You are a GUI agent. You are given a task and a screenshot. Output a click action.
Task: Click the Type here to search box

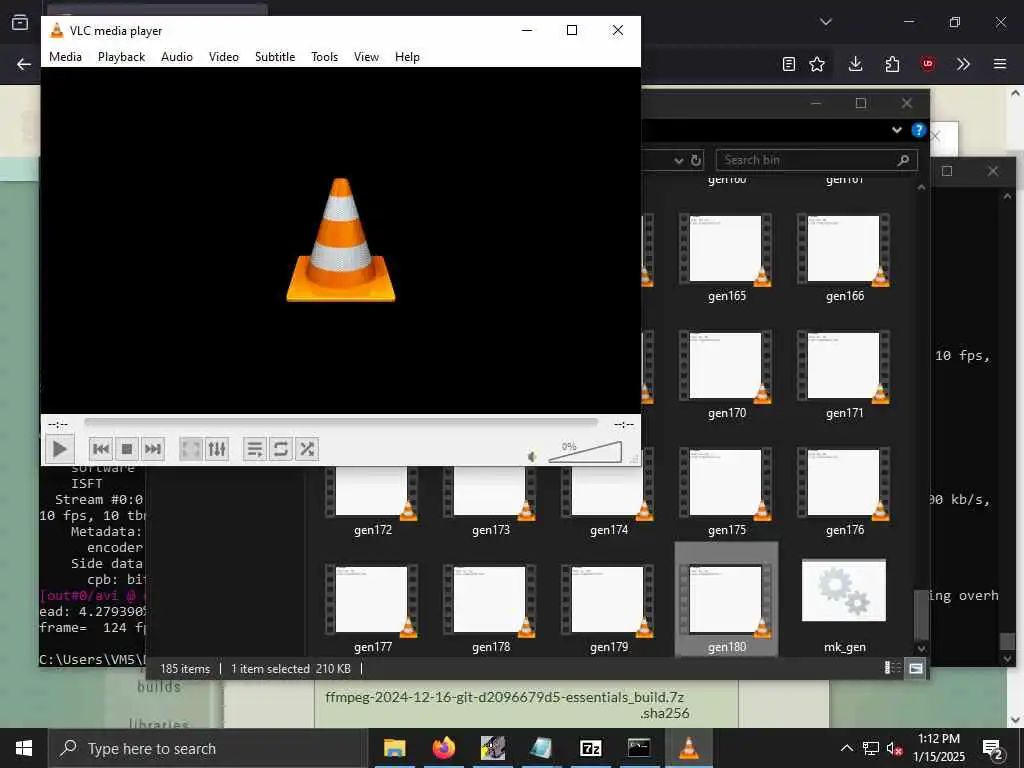click(x=208, y=748)
